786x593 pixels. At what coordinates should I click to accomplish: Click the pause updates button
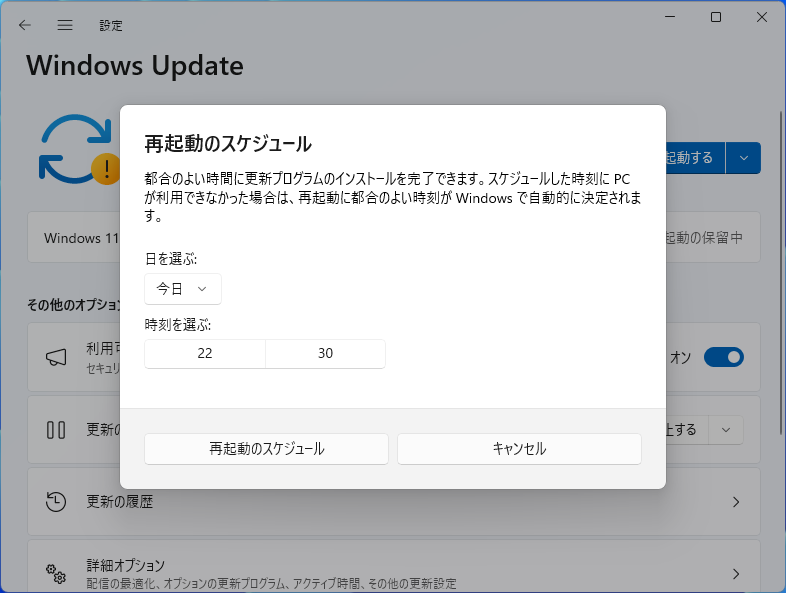click(x=687, y=430)
